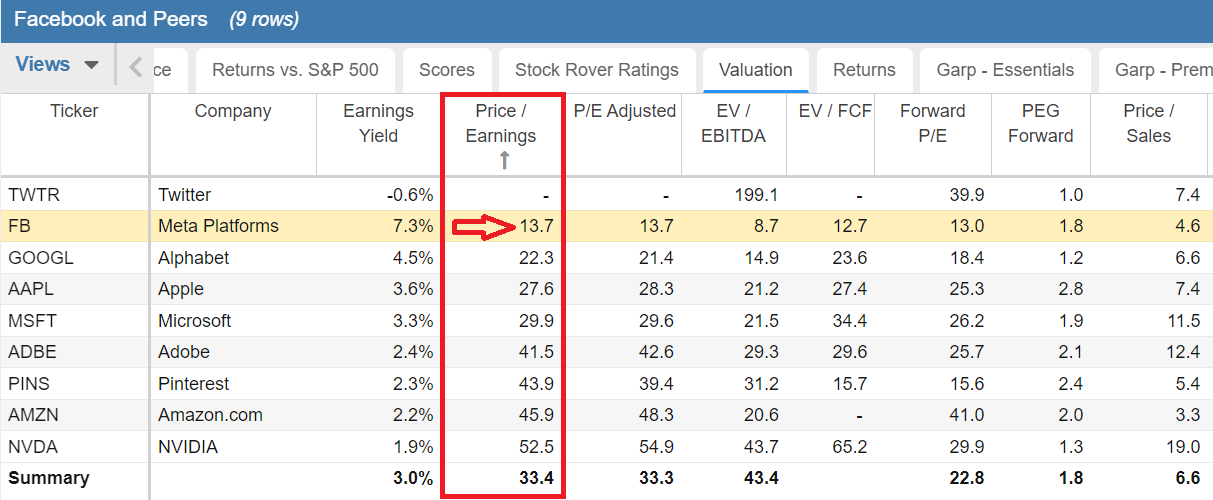This screenshot has height=500, width=1213.
Task: Select the Valuation tab
Action: (x=756, y=70)
